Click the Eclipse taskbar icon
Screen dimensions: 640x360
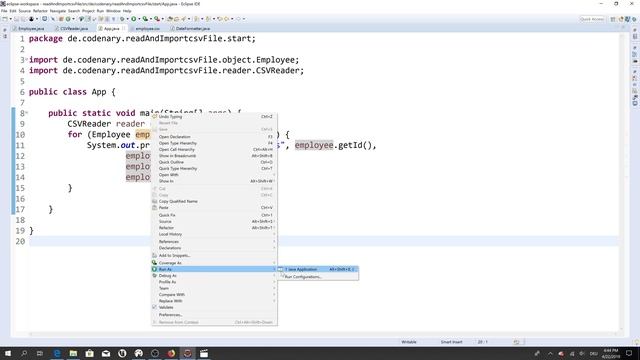click(187, 353)
